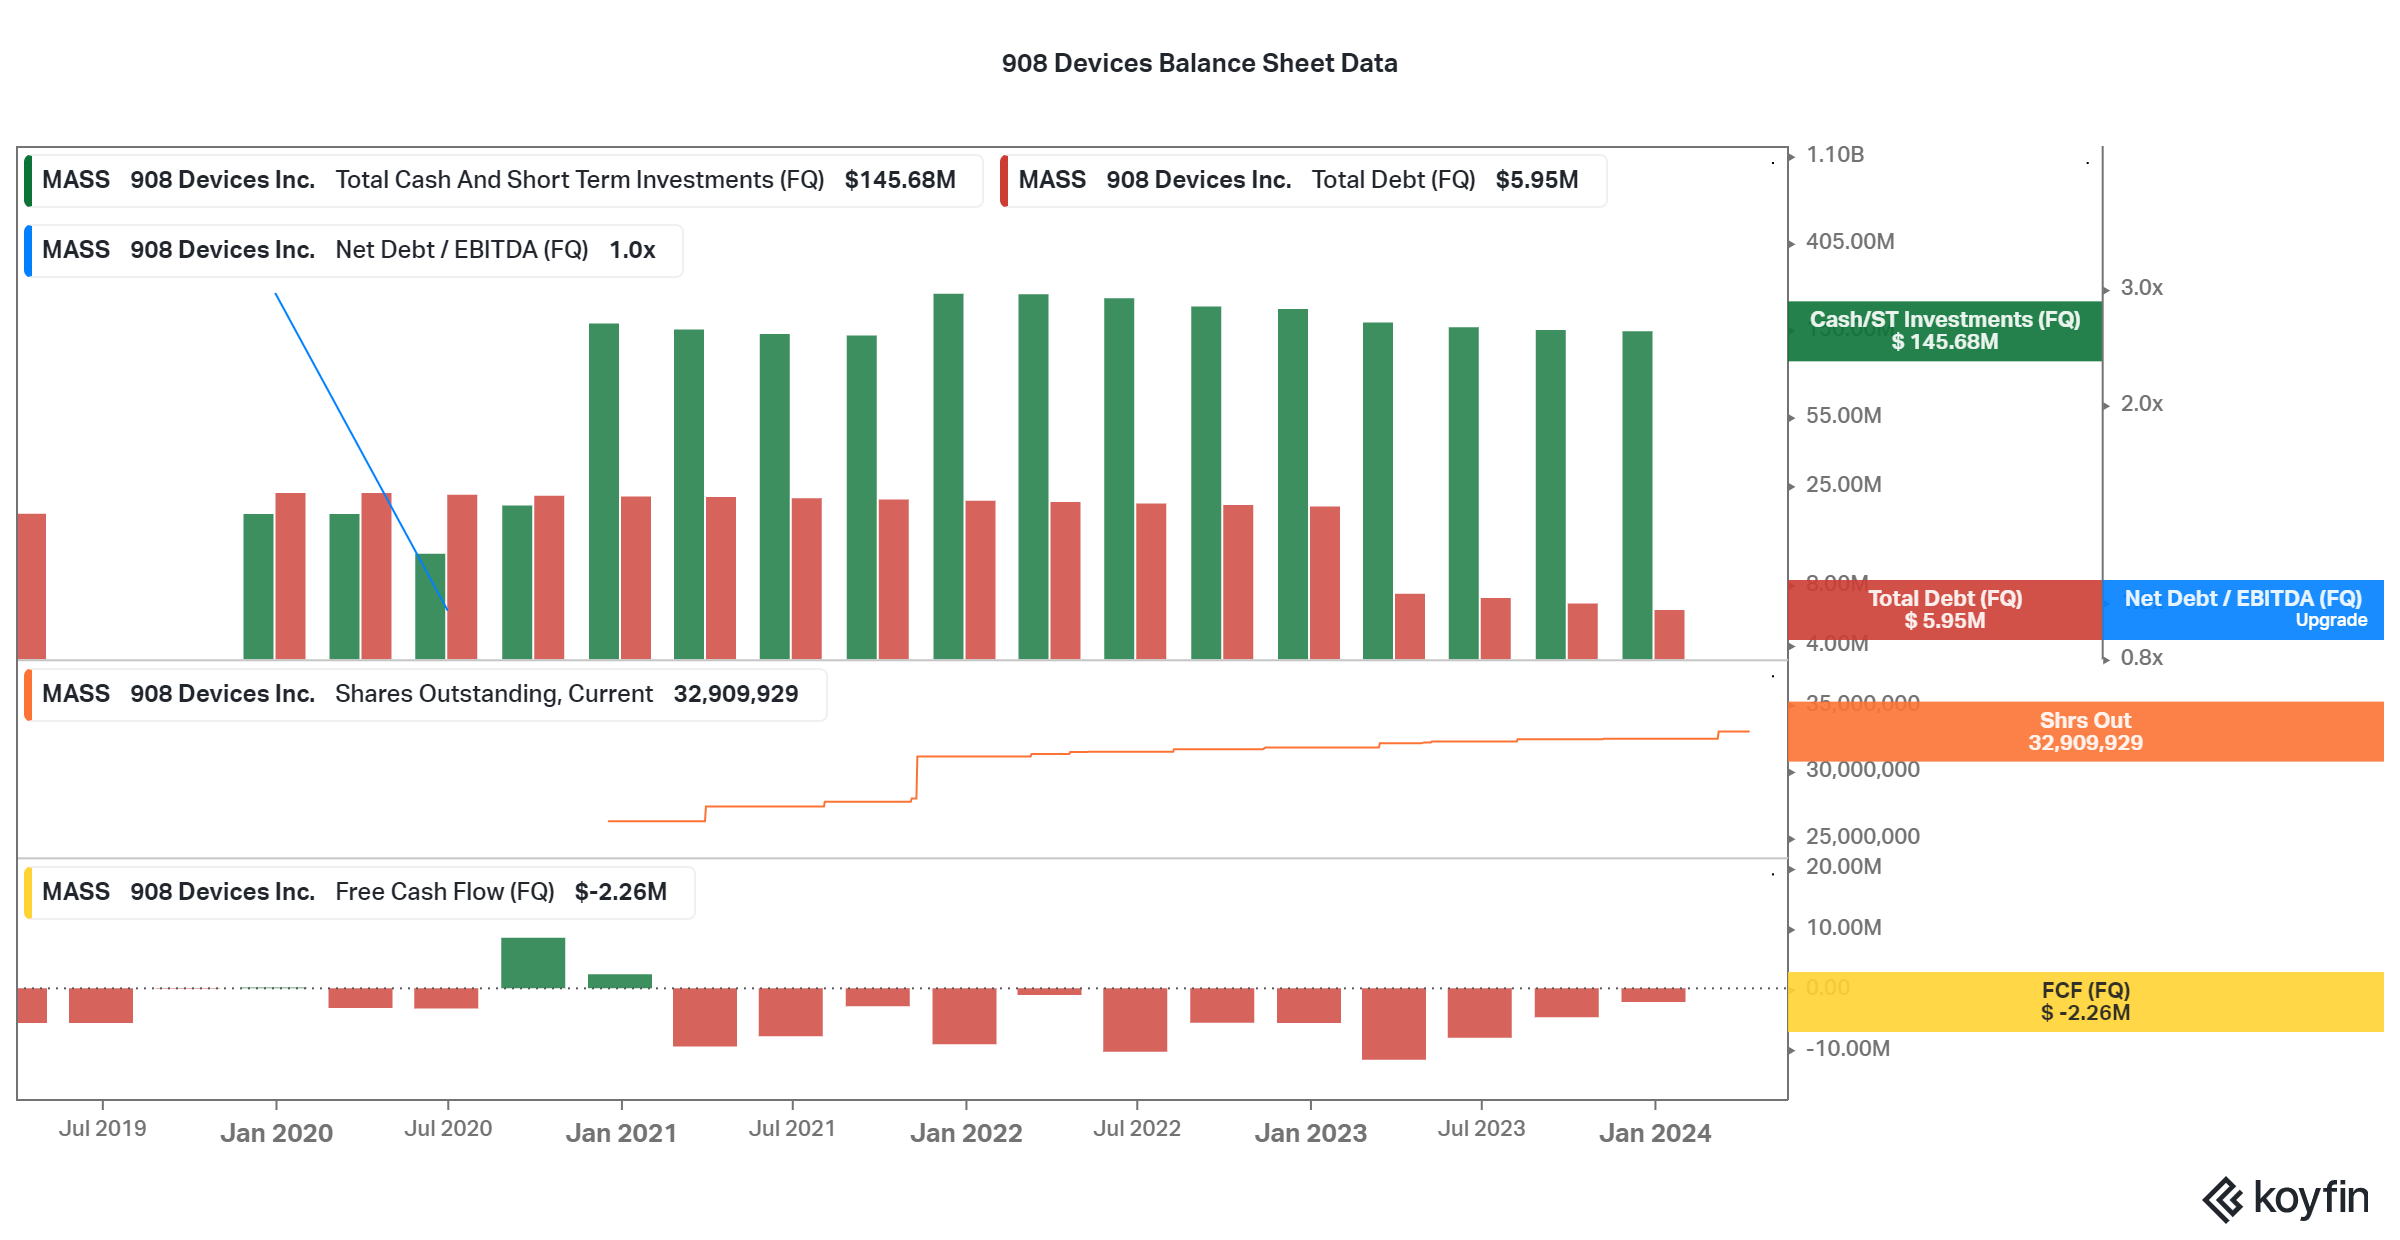Click the orange Shrs Out axis tag

[x=2085, y=732]
